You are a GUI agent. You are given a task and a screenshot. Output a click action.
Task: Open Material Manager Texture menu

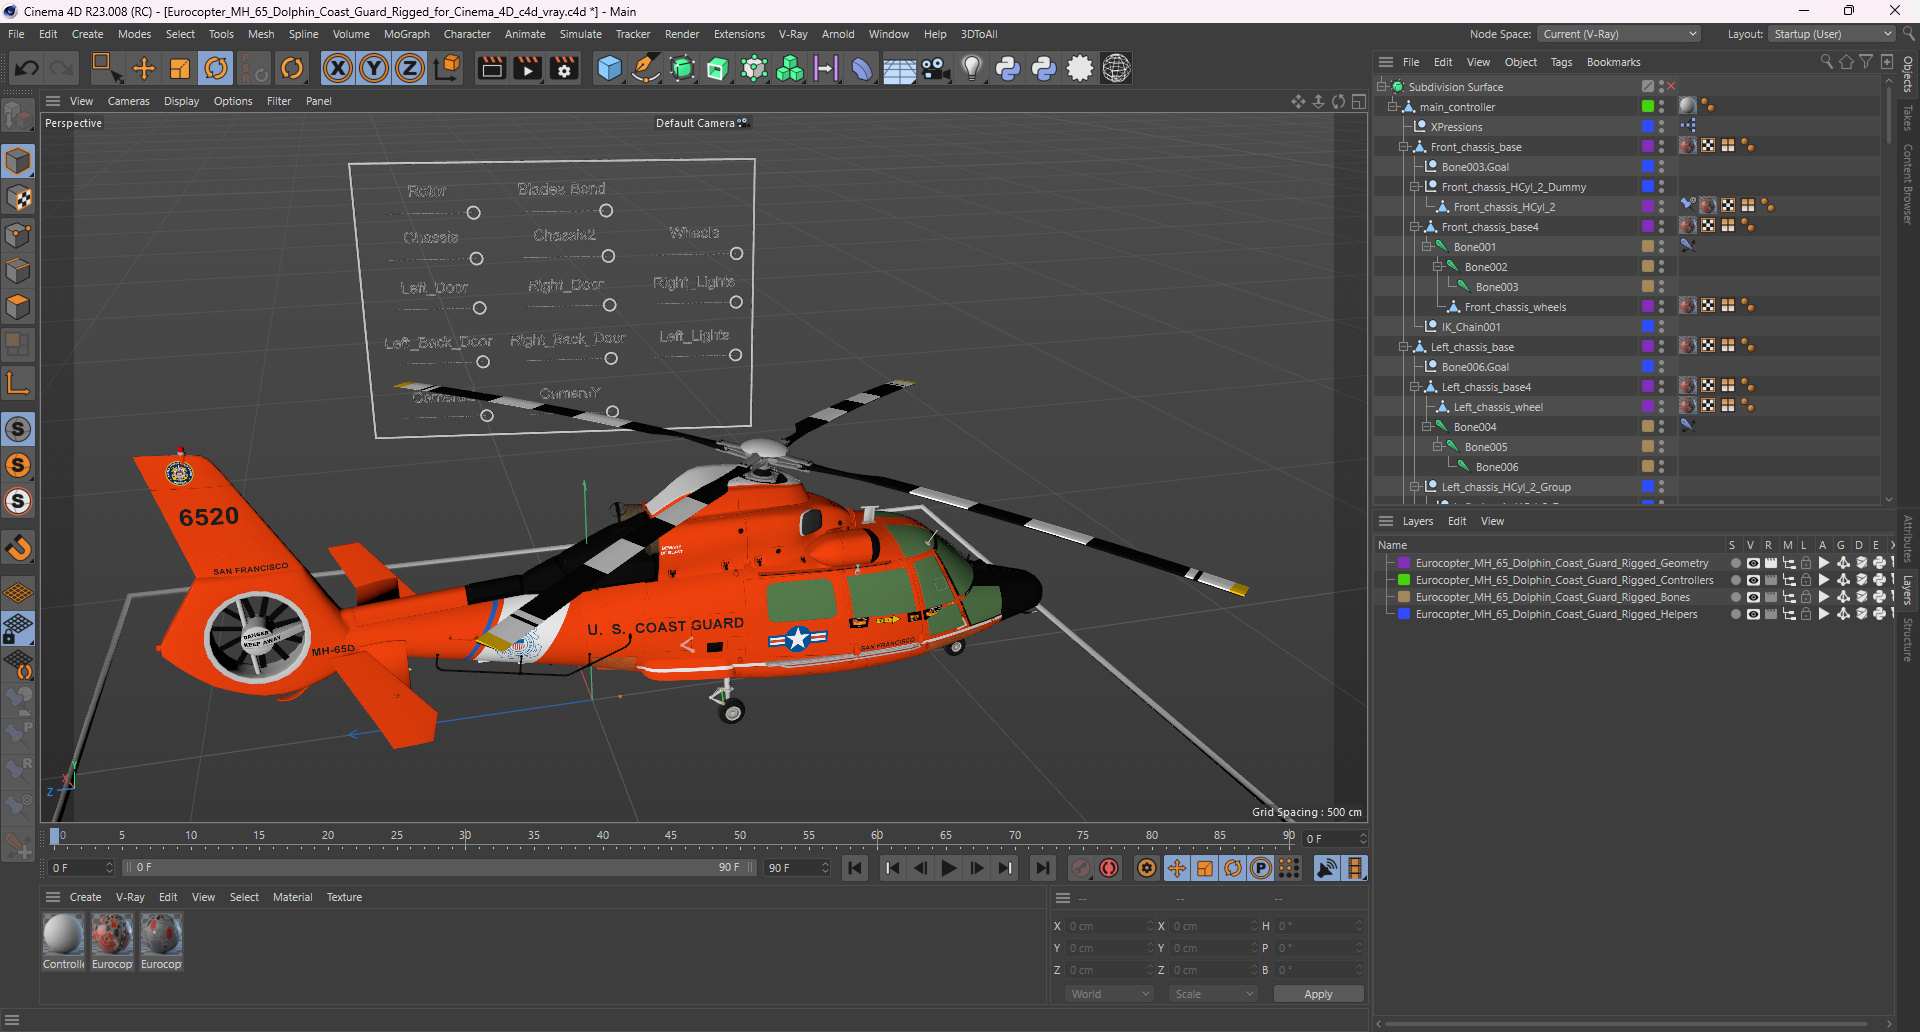(x=344, y=897)
